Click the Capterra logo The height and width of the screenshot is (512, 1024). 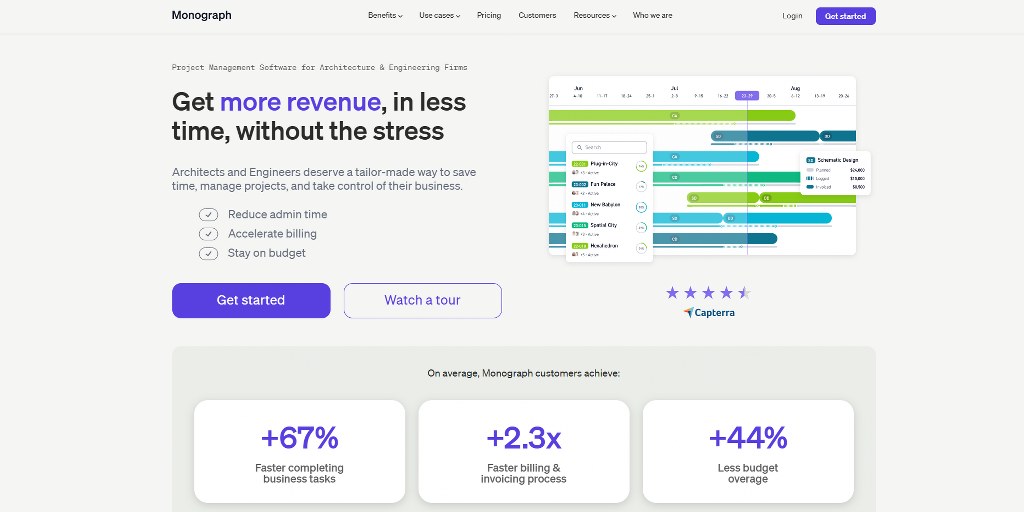[709, 313]
